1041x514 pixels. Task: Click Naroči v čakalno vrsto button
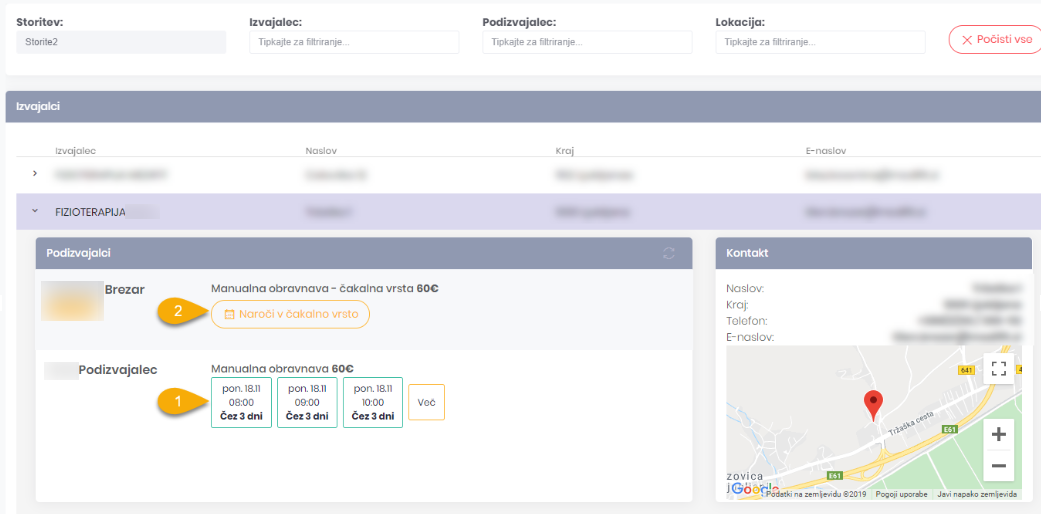point(290,314)
